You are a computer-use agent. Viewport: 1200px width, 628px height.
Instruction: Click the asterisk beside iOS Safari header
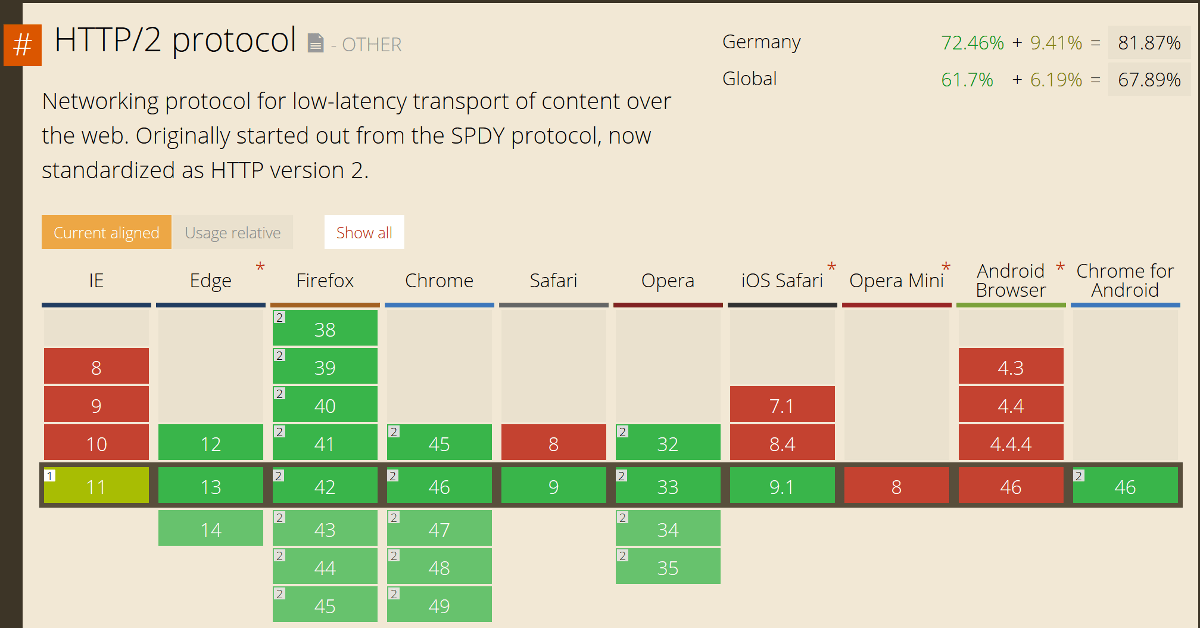[x=831, y=265]
